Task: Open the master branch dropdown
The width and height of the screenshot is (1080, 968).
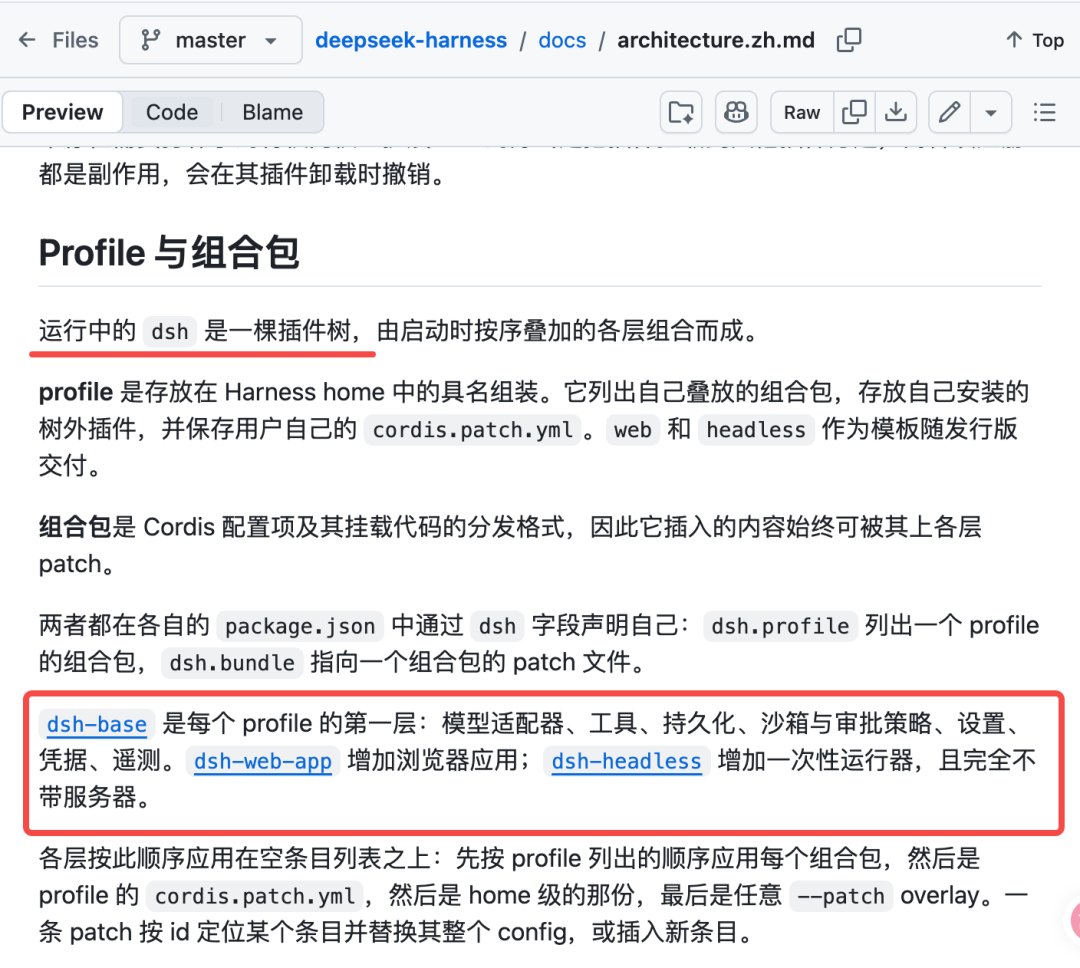Action: [210, 40]
